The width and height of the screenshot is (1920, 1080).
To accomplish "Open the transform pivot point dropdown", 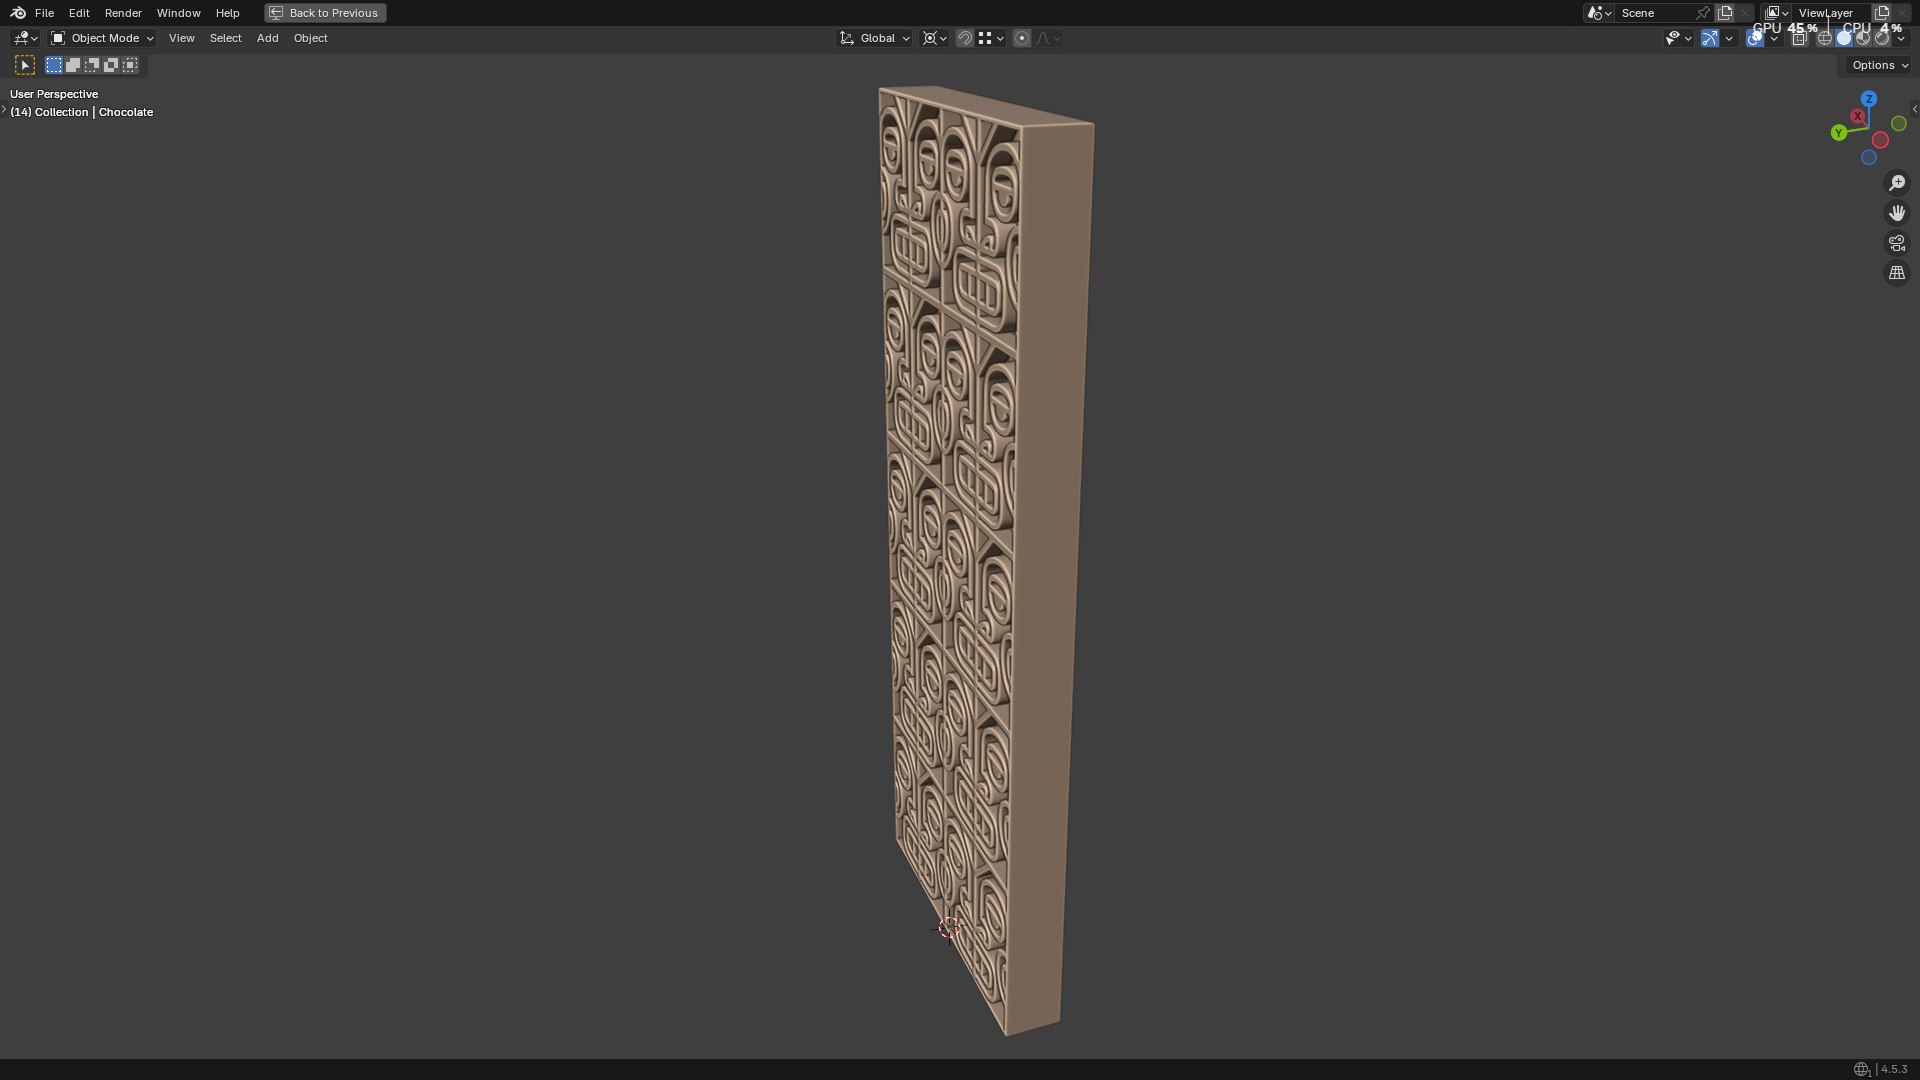I will pyautogui.click(x=935, y=38).
